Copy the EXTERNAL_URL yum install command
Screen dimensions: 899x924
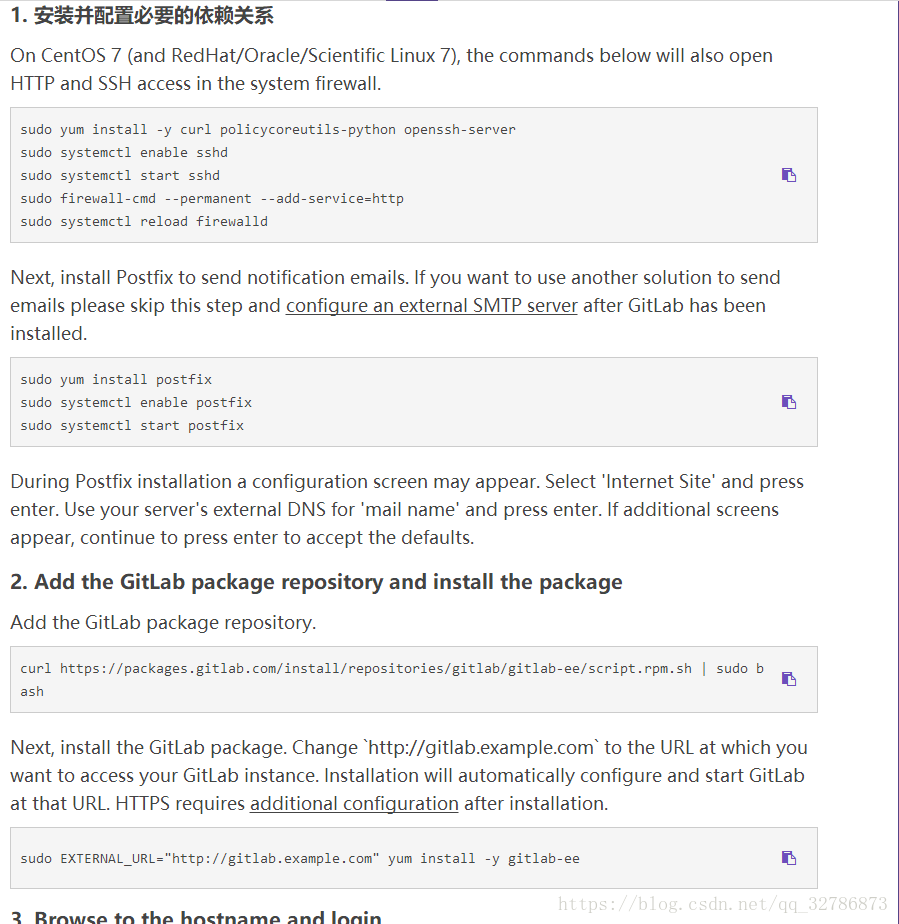(788, 857)
